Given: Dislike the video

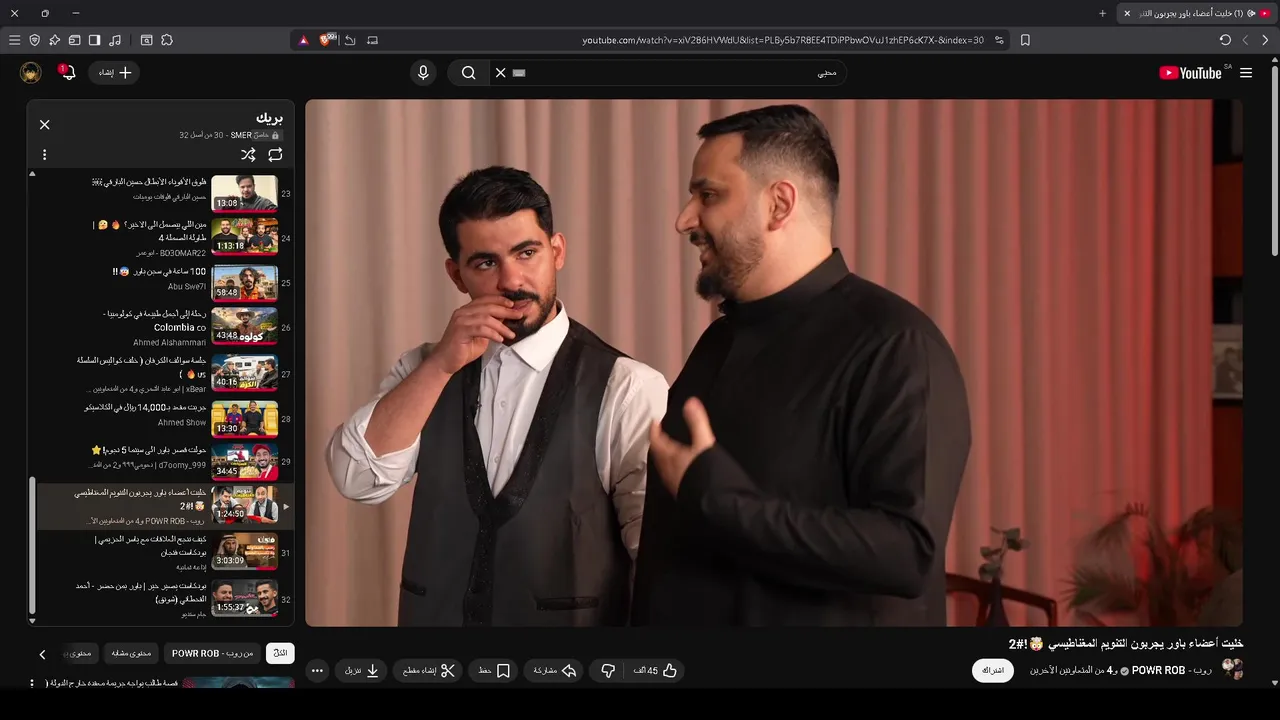Looking at the screenshot, I should click(607, 671).
